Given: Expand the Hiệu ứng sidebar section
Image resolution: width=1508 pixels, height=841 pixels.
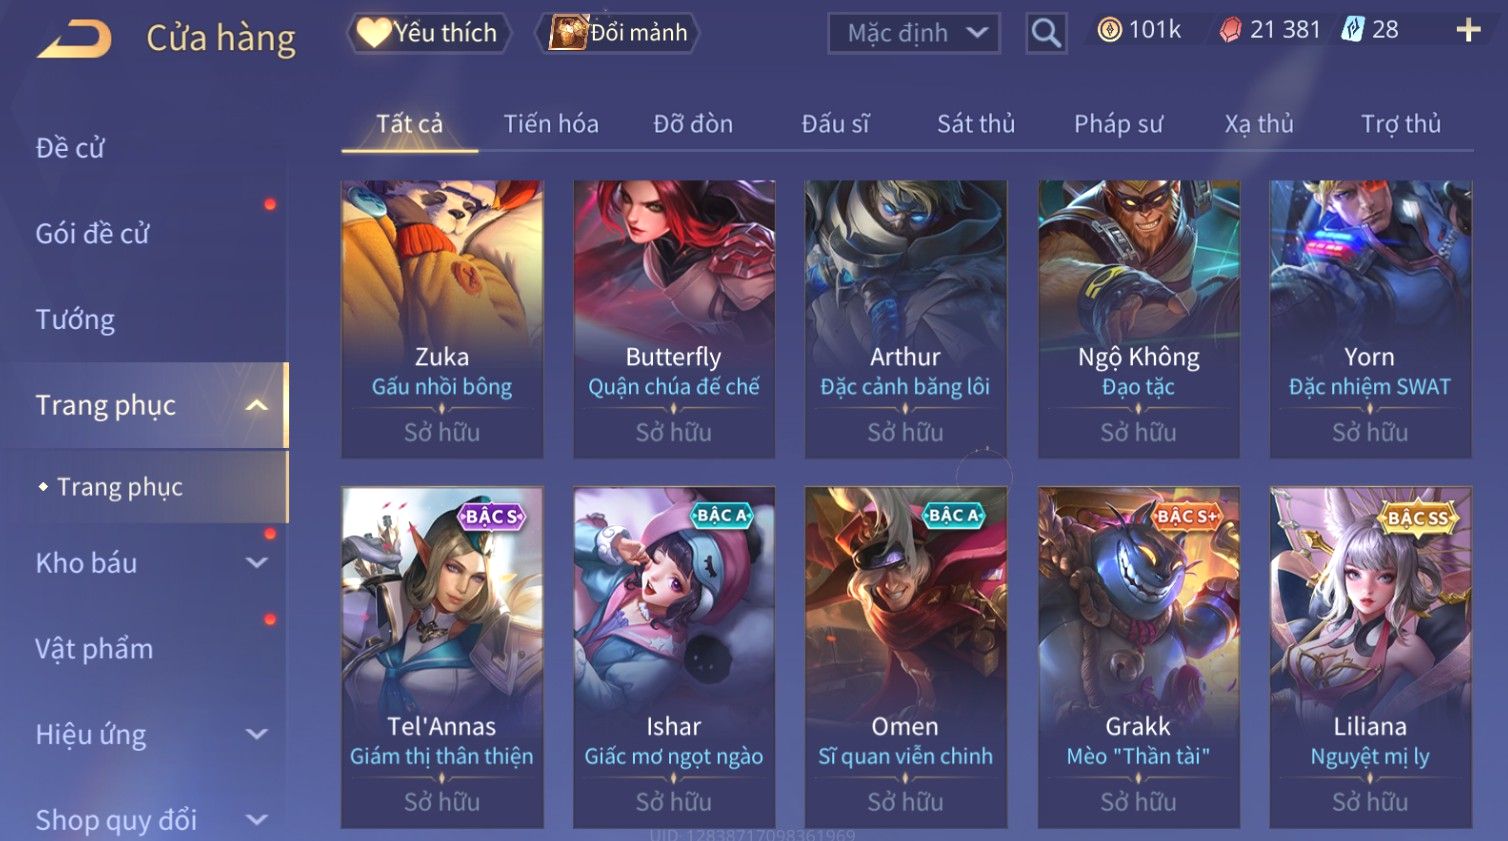Looking at the screenshot, I should [256, 734].
